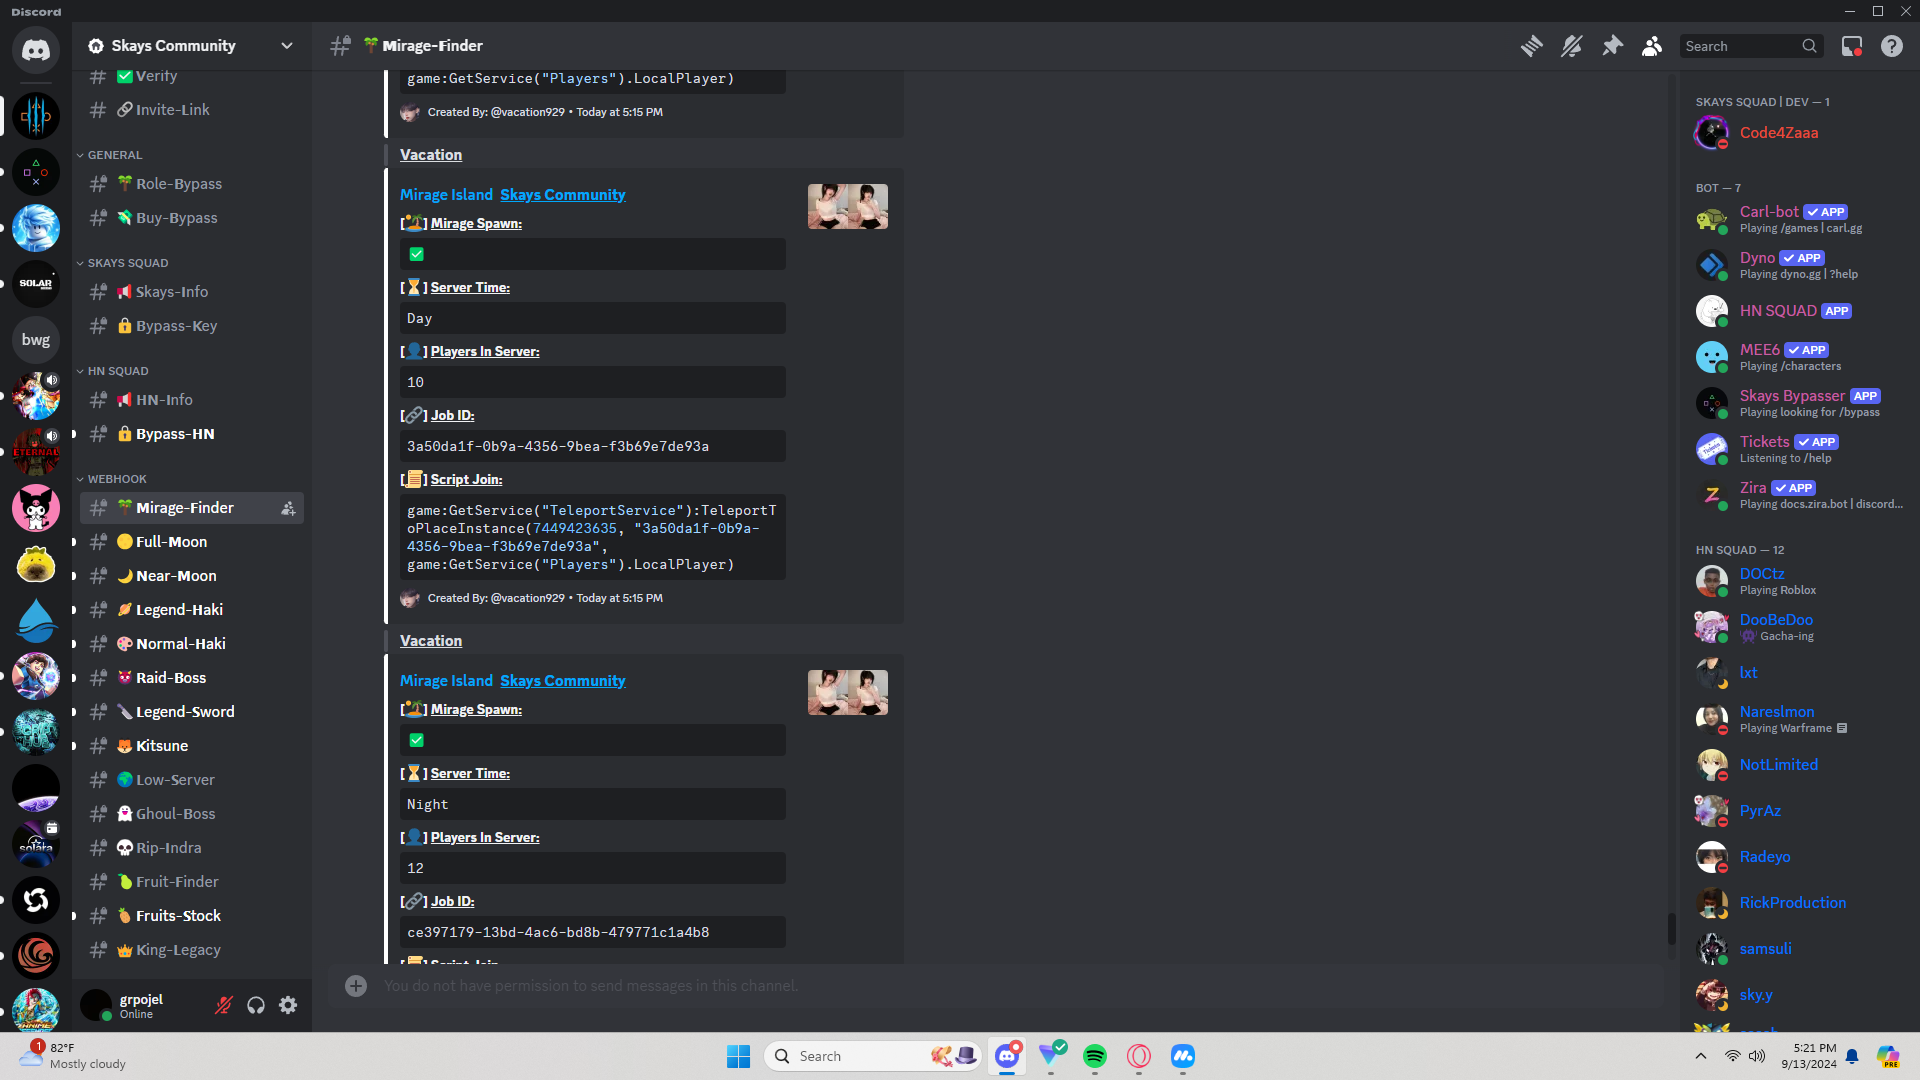Image resolution: width=1920 pixels, height=1080 pixels.
Task: Click the Windows taskbar Search box
Action: [x=873, y=1056]
